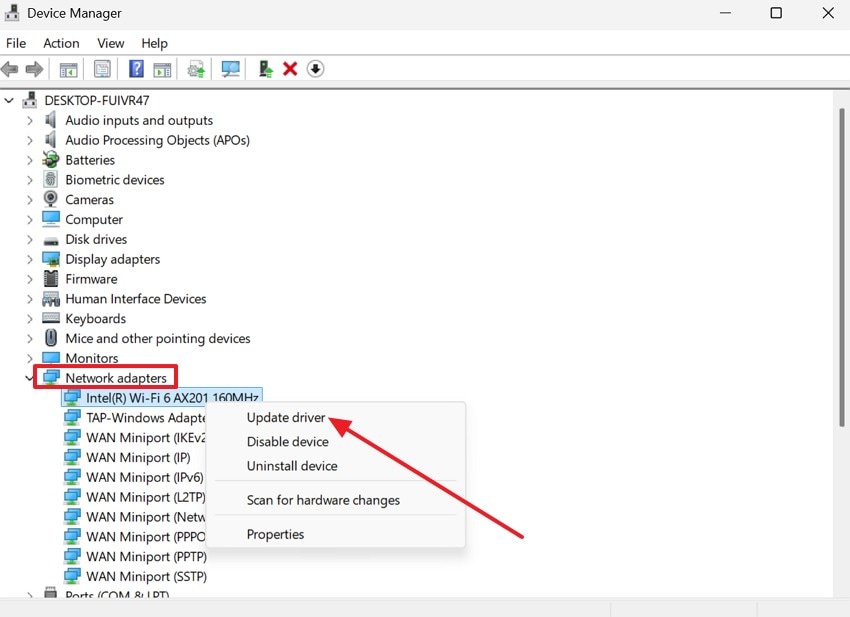Click the Cameras webcam icon
The width and height of the screenshot is (850, 617).
50,199
